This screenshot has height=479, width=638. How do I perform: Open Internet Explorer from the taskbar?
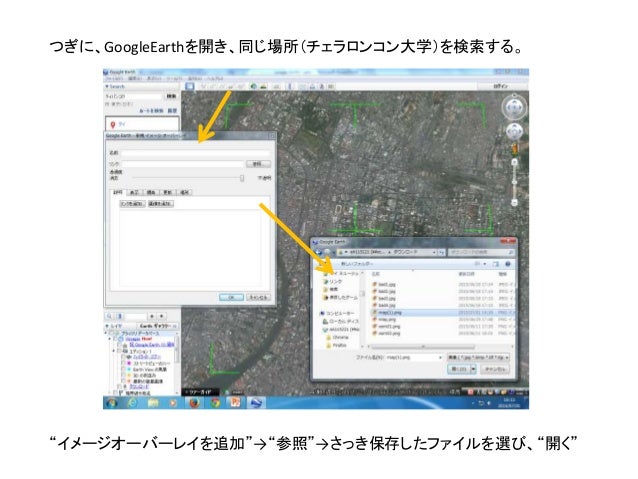132,403
